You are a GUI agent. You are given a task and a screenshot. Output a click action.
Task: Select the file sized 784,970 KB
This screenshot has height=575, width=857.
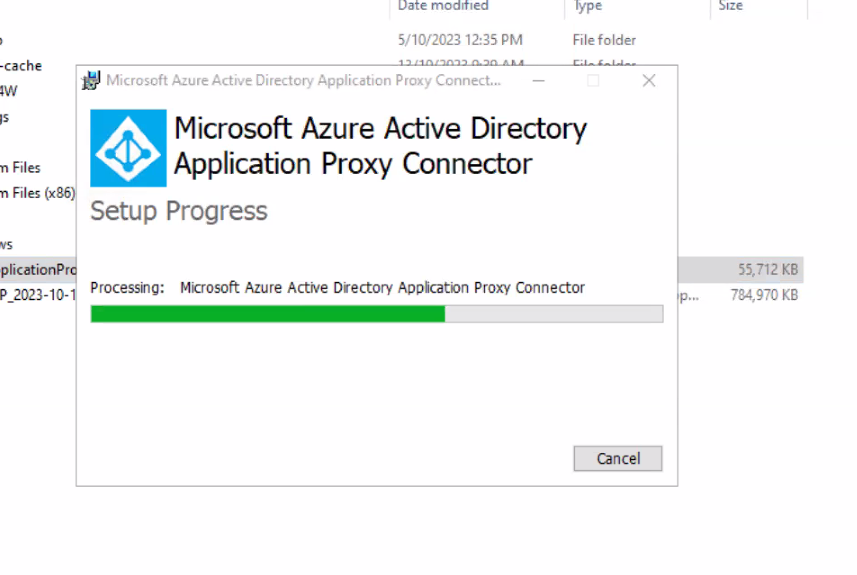(763, 295)
